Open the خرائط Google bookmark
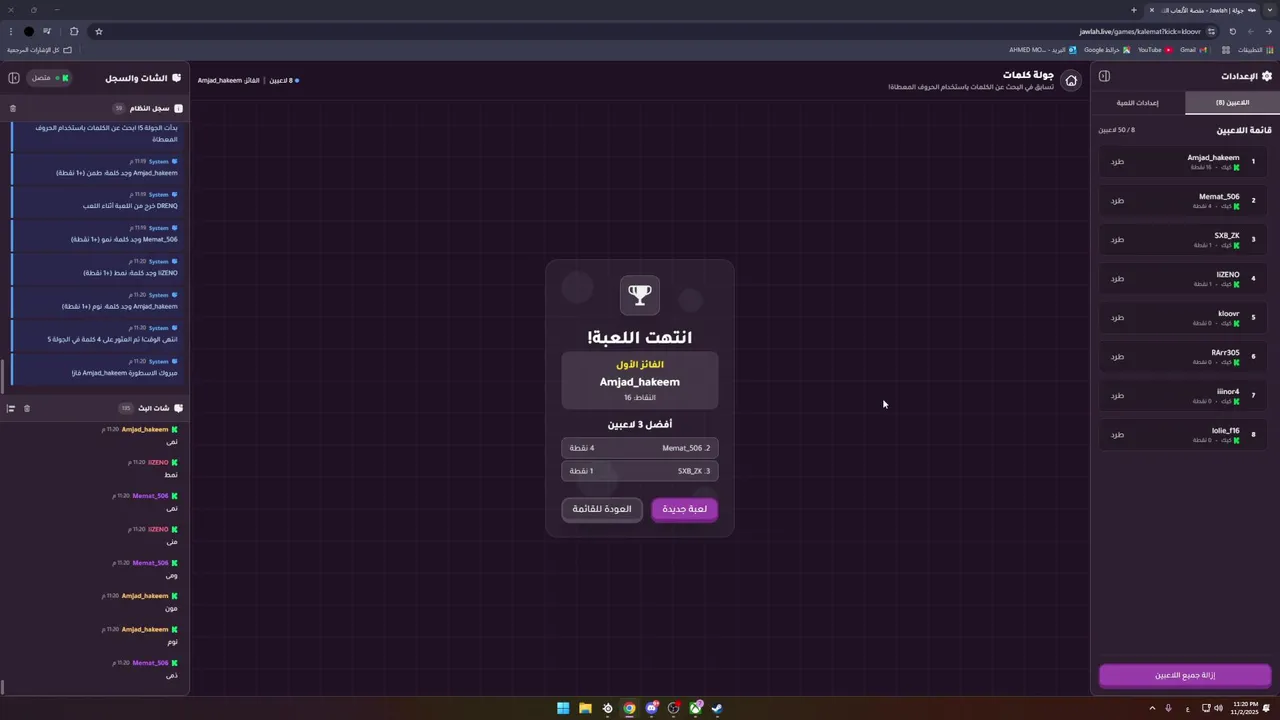The width and height of the screenshot is (1280, 720). click(1107, 50)
